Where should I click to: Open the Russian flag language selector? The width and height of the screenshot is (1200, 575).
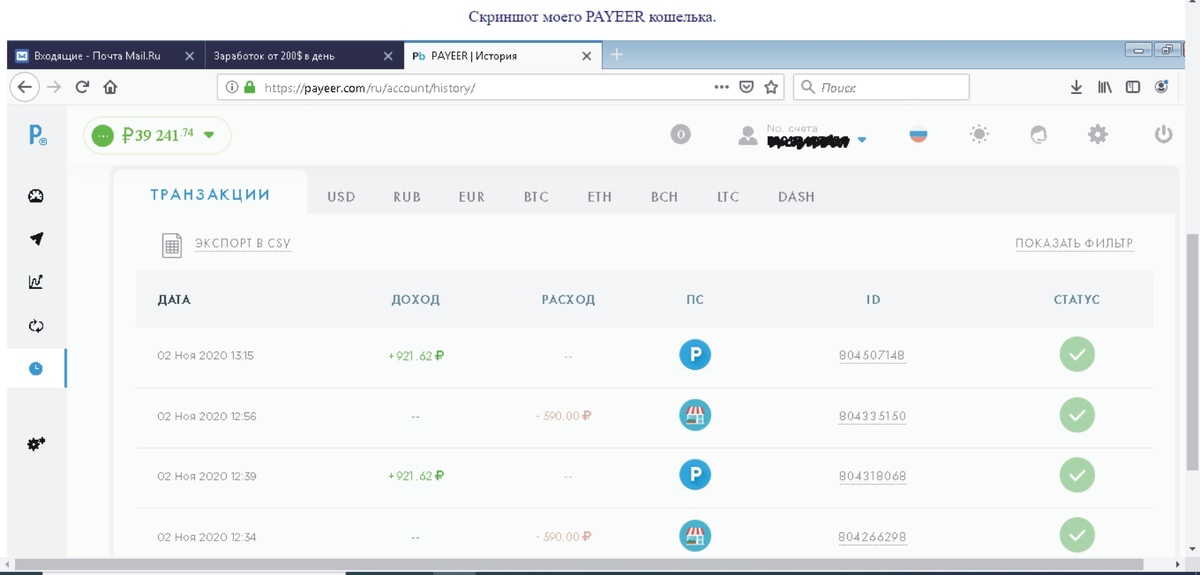click(917, 134)
